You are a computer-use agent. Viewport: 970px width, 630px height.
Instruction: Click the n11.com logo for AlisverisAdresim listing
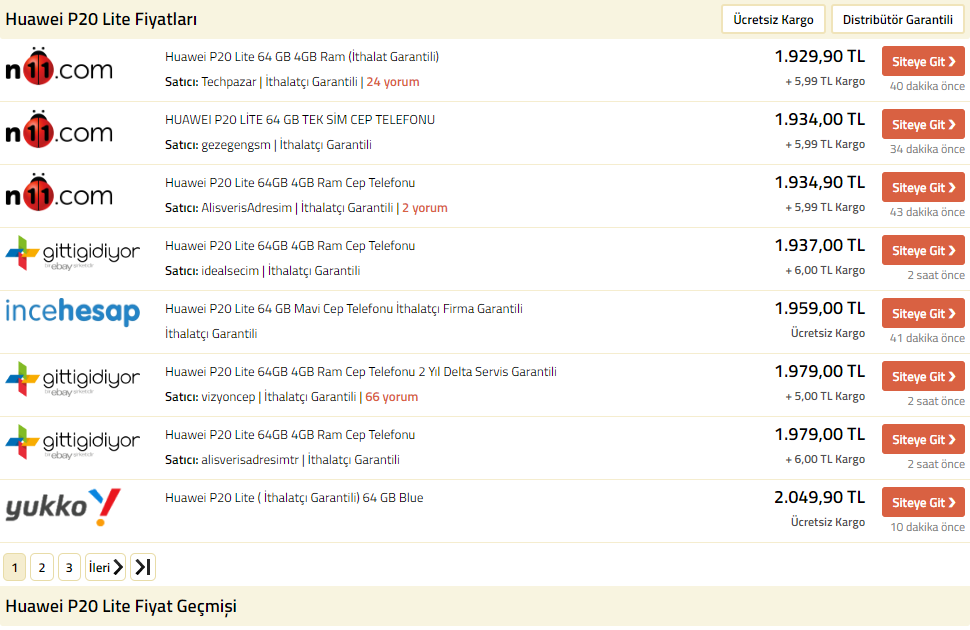[59, 195]
